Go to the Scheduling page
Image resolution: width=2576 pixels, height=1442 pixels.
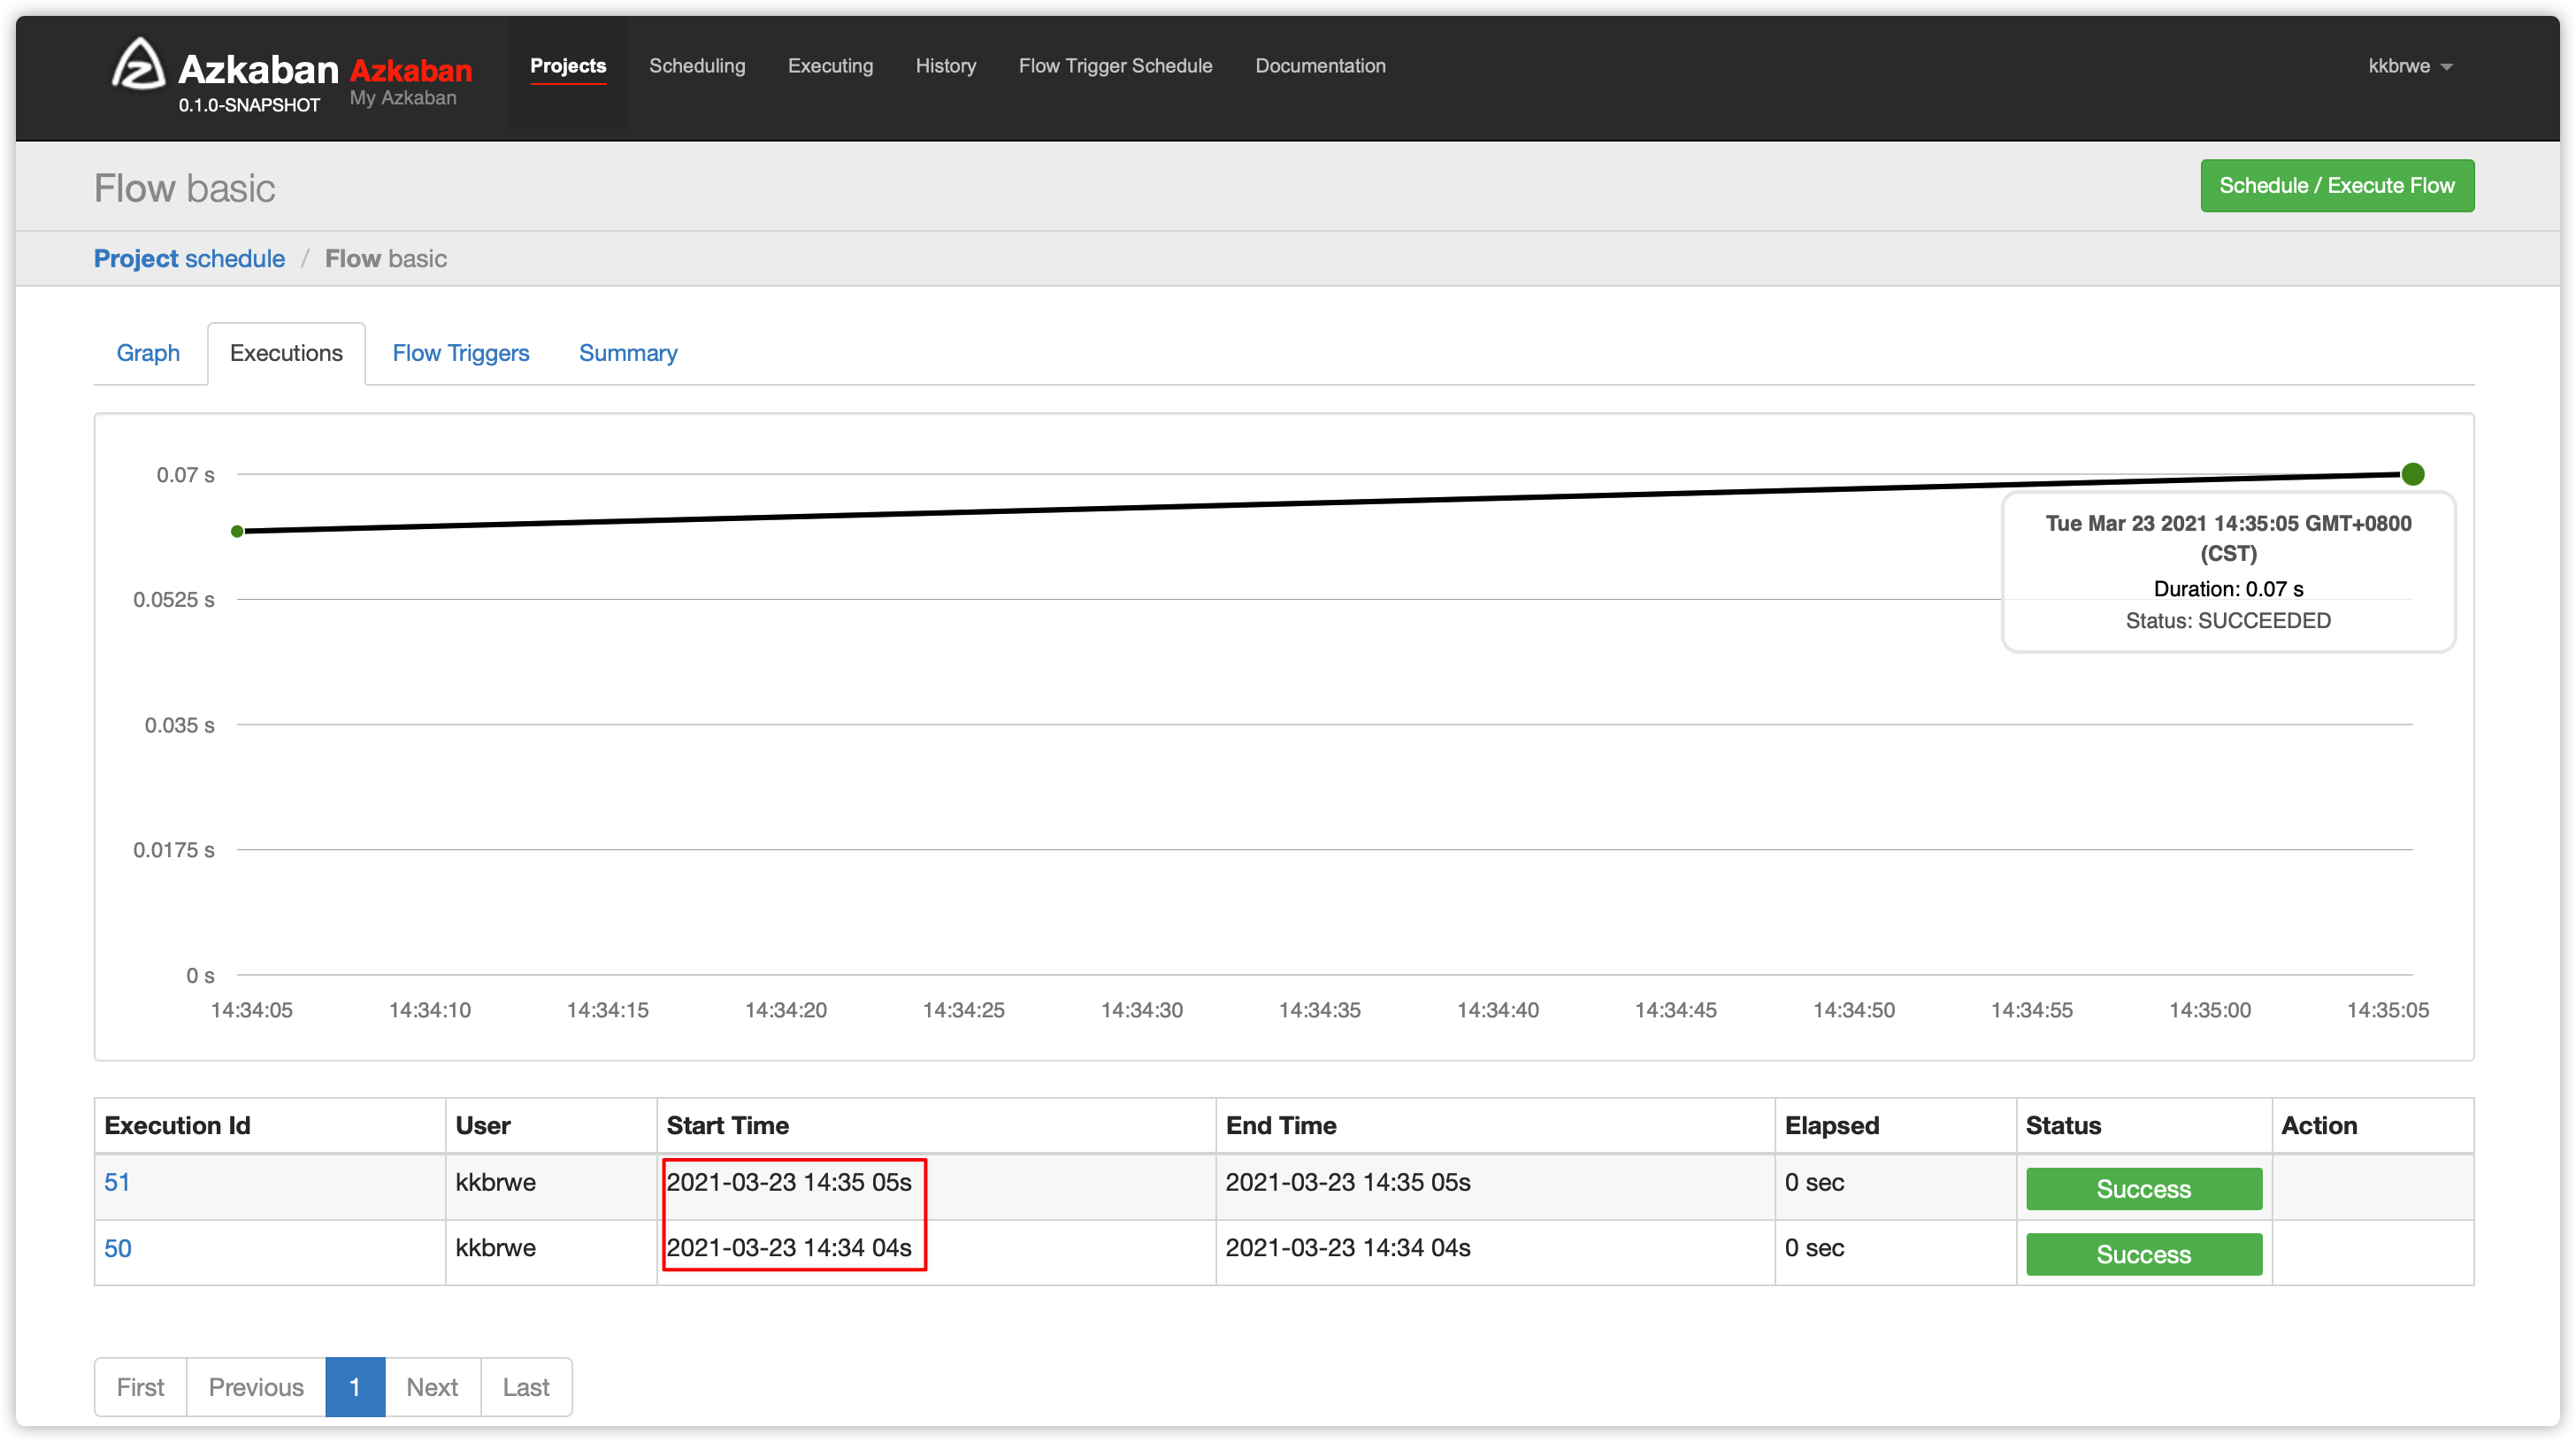coord(697,66)
